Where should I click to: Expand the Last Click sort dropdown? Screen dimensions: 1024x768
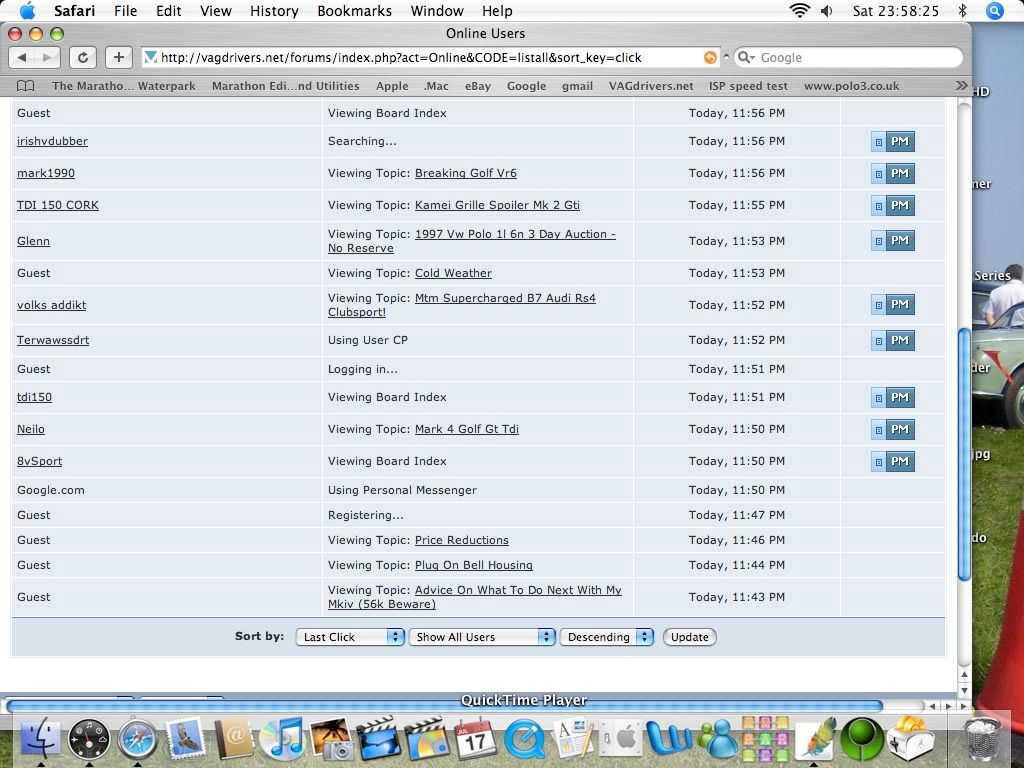point(350,637)
